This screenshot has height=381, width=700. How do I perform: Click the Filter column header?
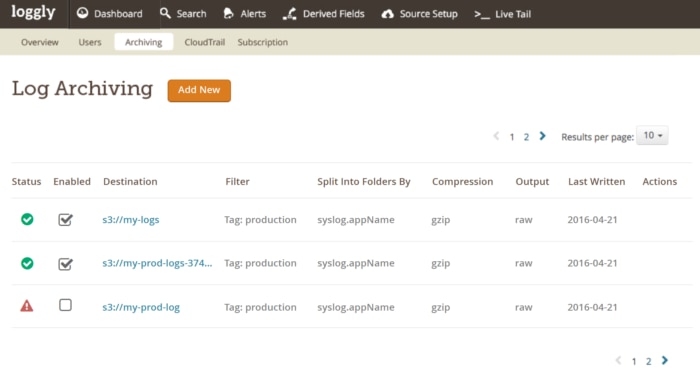coord(237,181)
